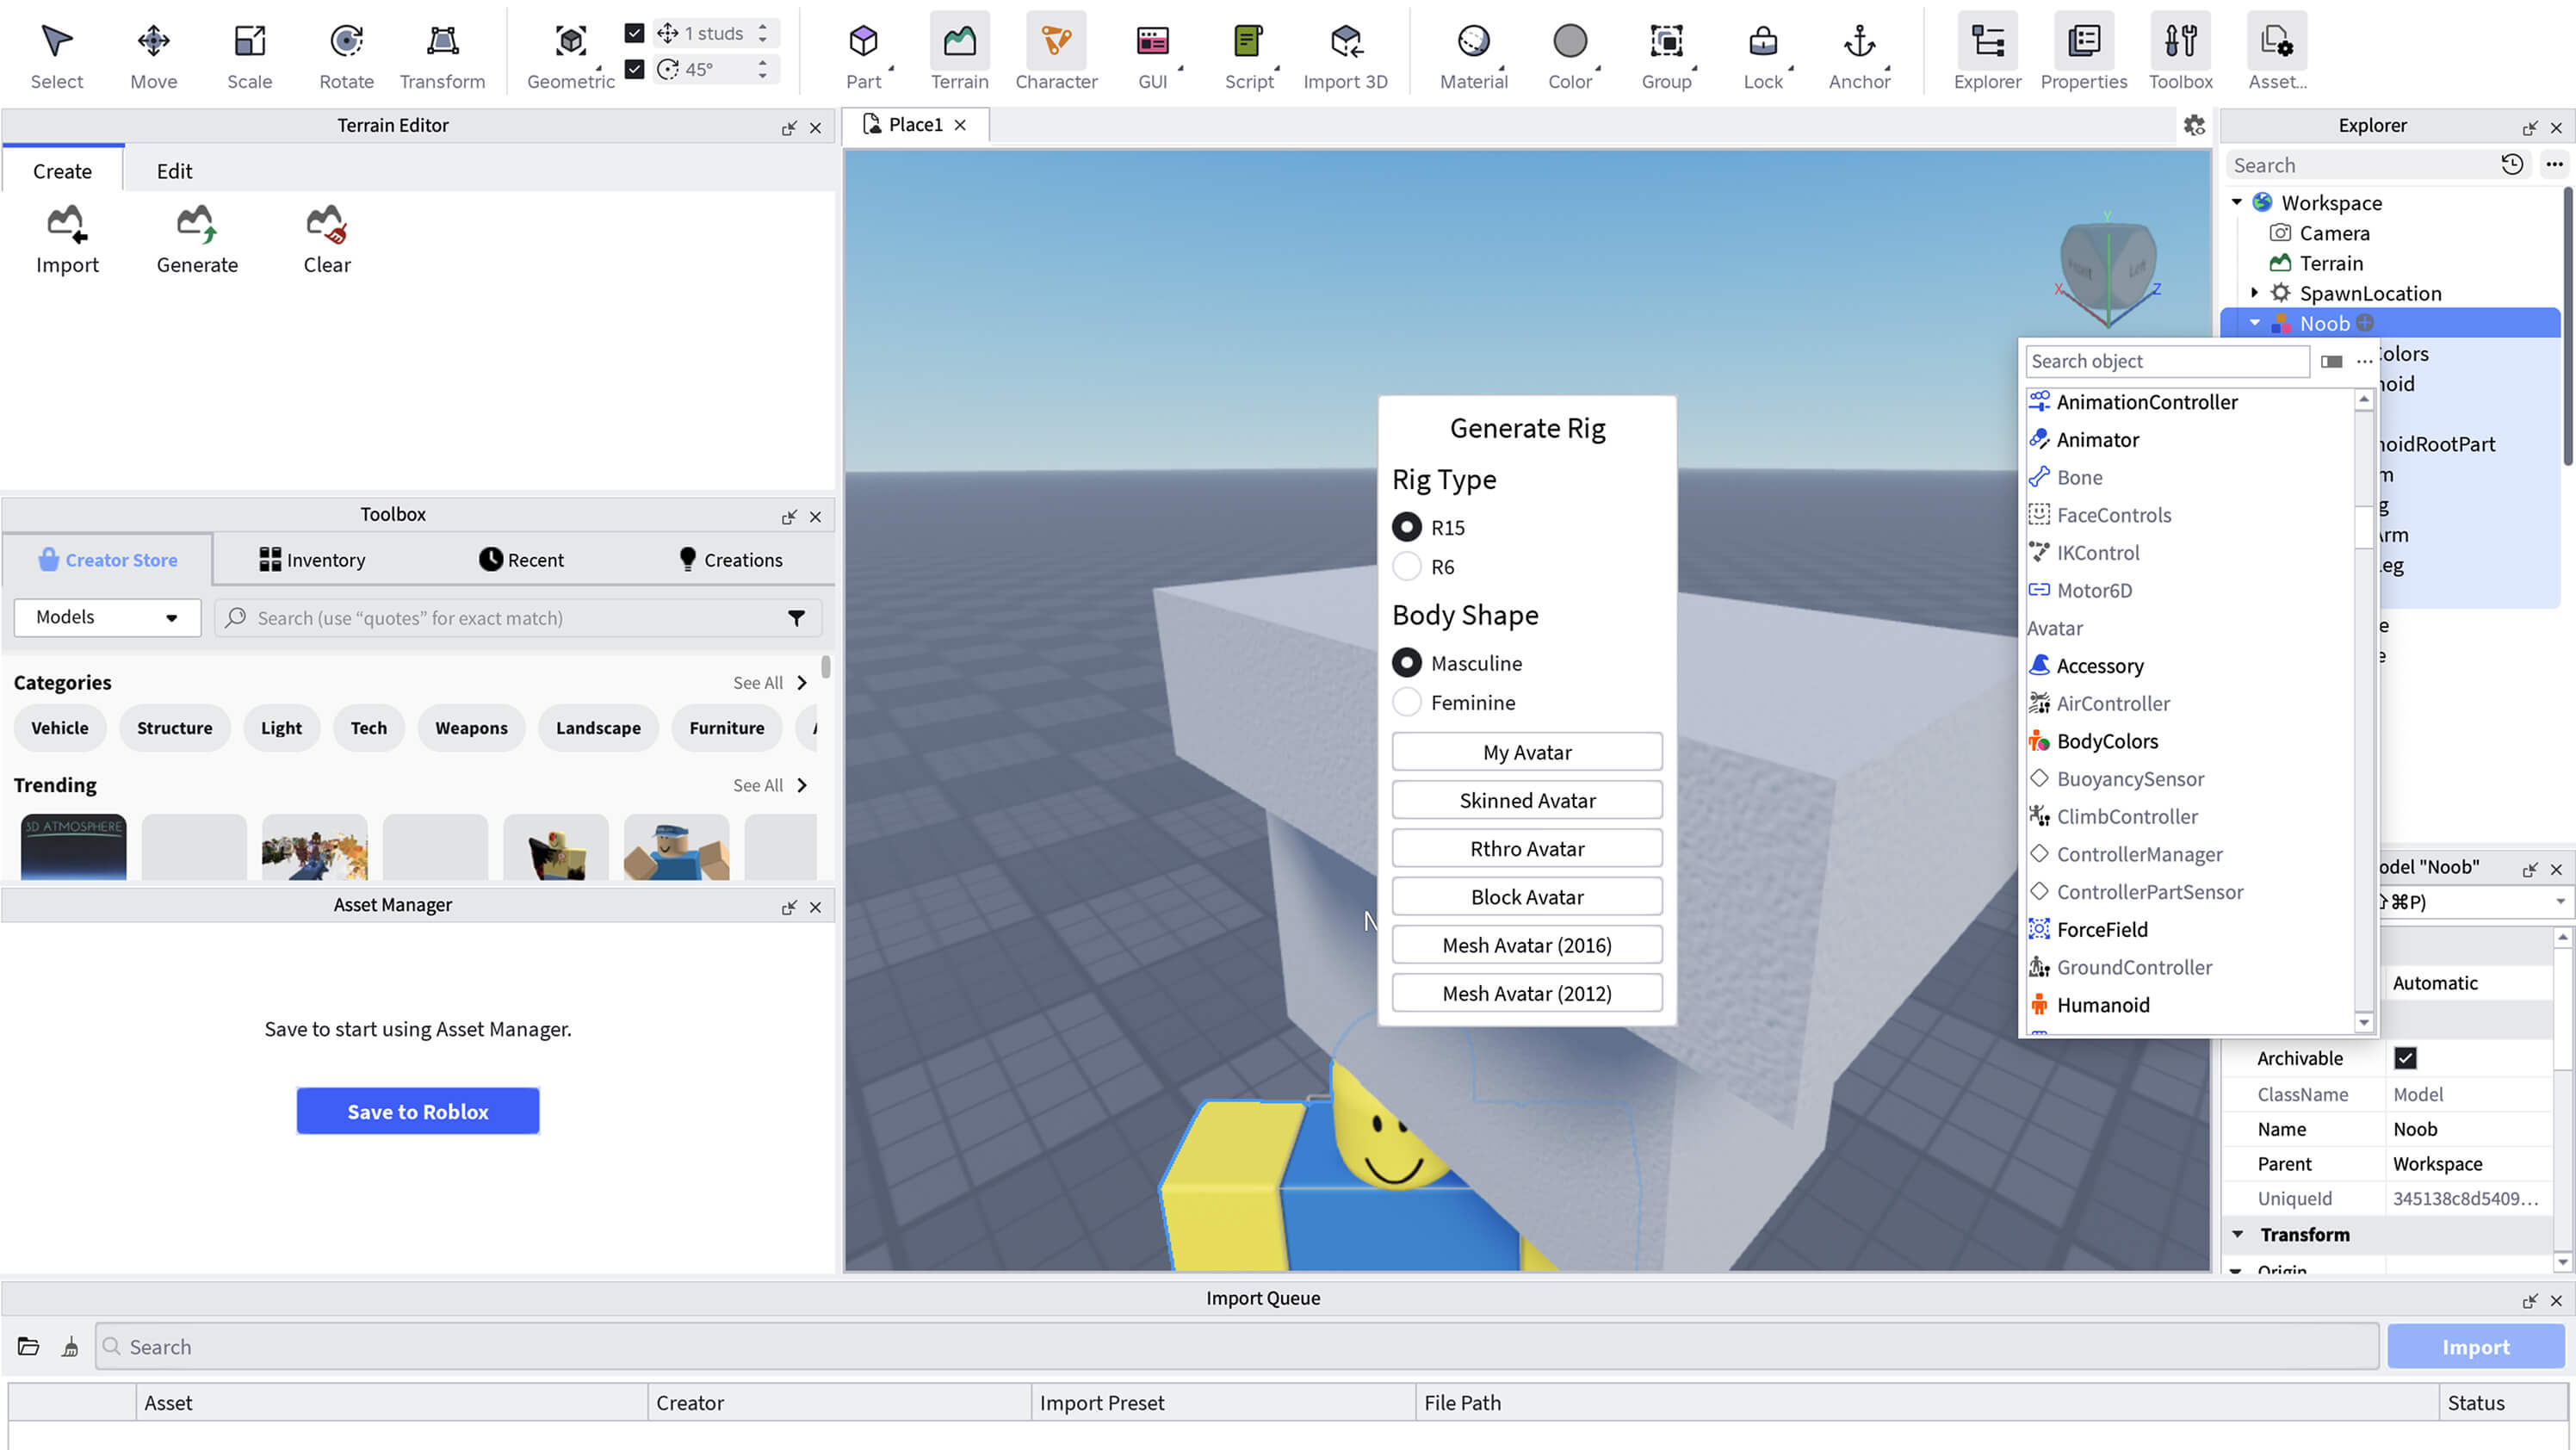Screen dimensions: 2576x1450
Task: Collapse the Workspace tree node
Action: [x=2237, y=202]
